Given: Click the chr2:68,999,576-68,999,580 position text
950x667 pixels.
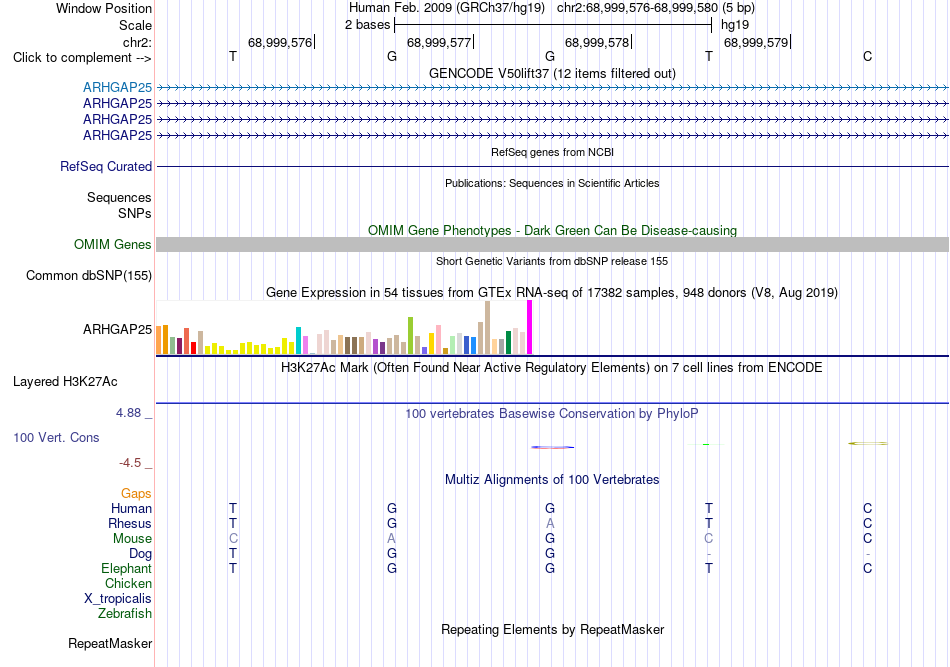Looking at the screenshot, I should click(637, 8).
